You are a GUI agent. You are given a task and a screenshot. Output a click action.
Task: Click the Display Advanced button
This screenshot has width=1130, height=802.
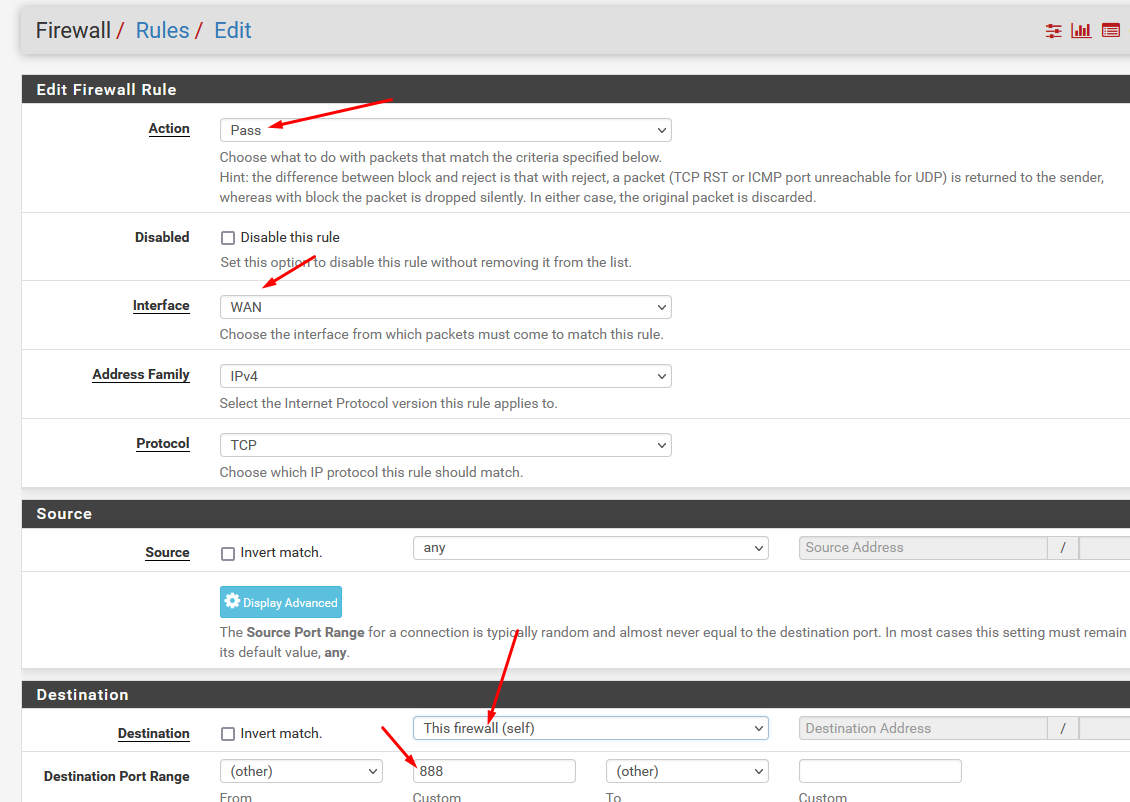(281, 602)
